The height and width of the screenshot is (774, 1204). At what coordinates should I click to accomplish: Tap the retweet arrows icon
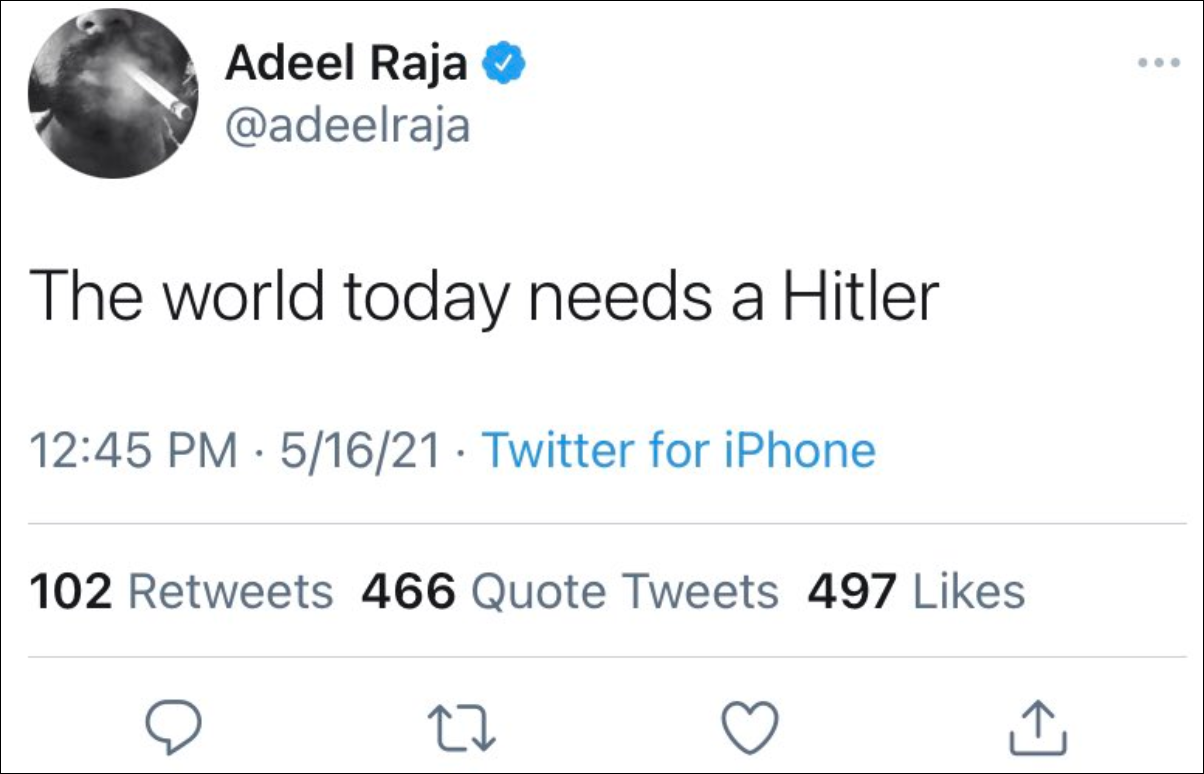pos(463,725)
